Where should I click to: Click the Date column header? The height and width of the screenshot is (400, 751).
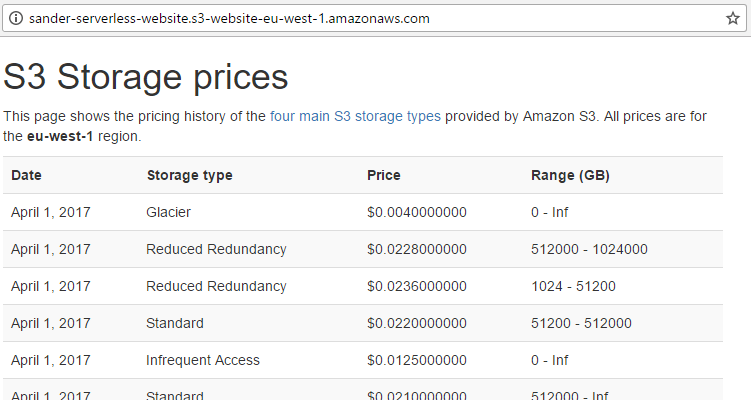pos(26,175)
